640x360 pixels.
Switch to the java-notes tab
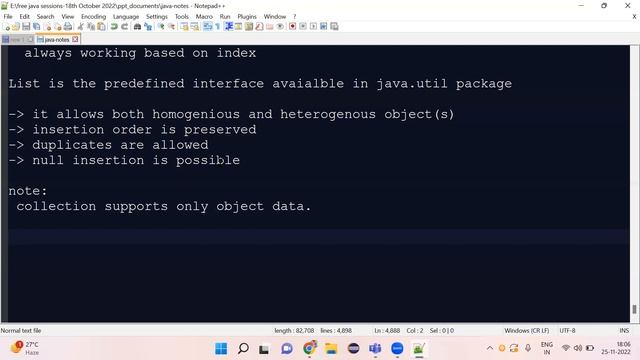tap(57, 40)
